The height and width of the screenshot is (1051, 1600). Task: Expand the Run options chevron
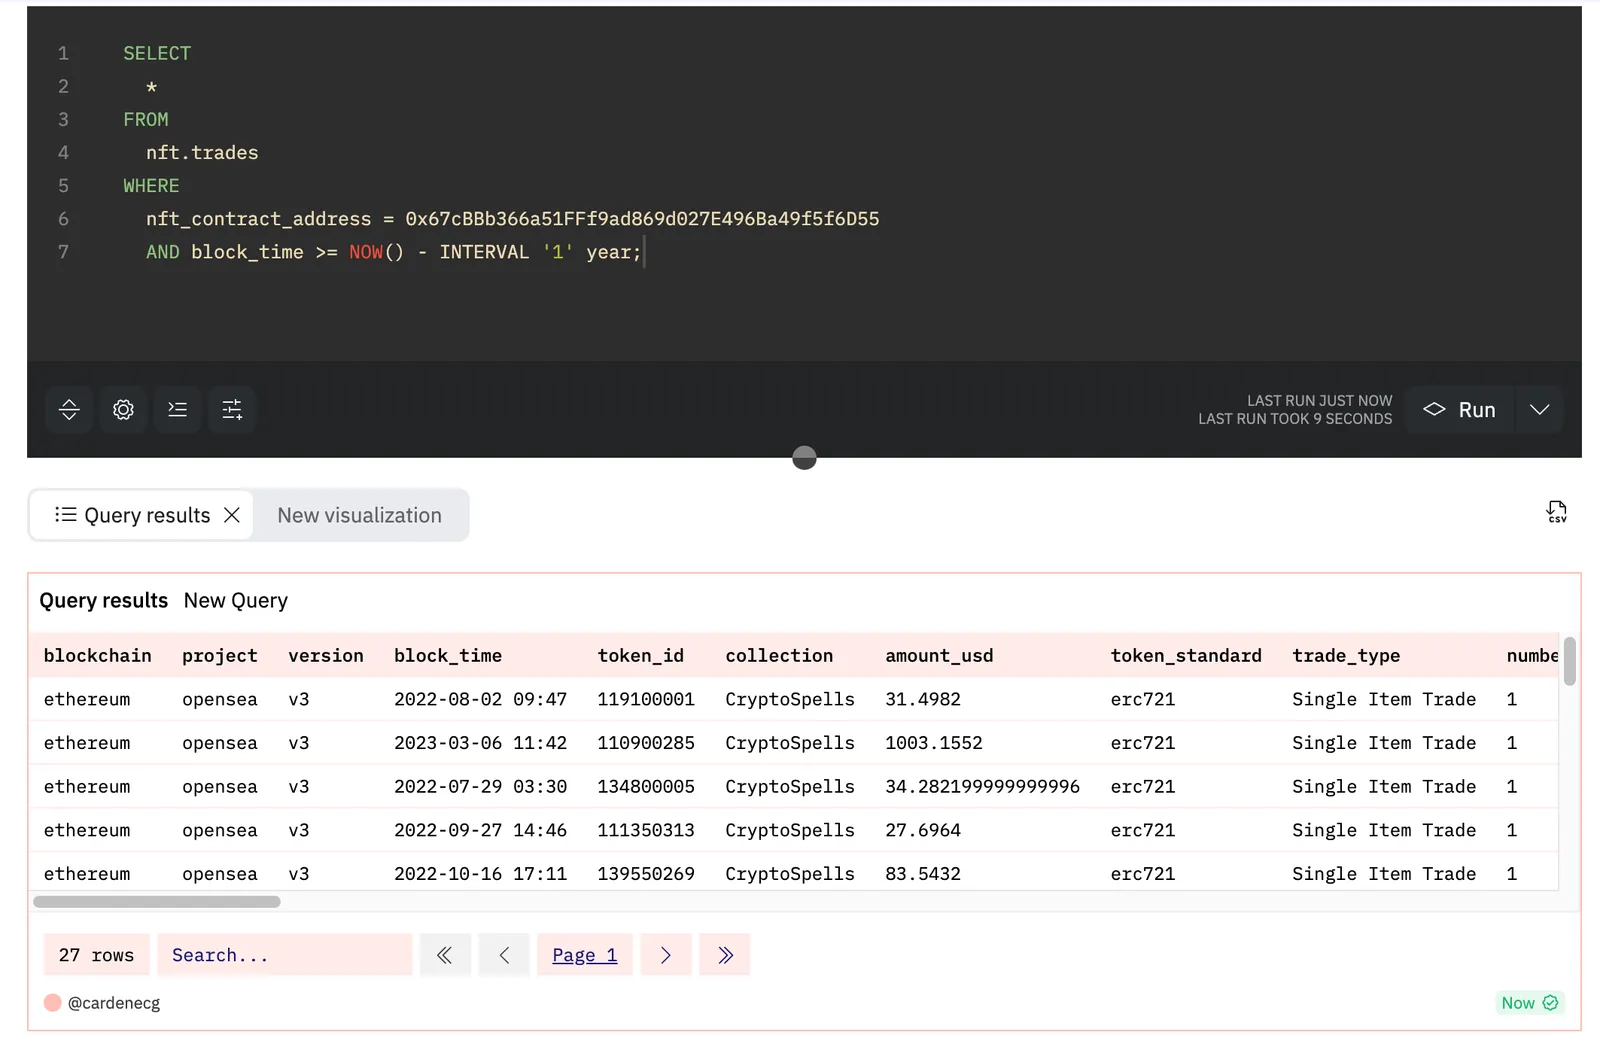[1540, 410]
